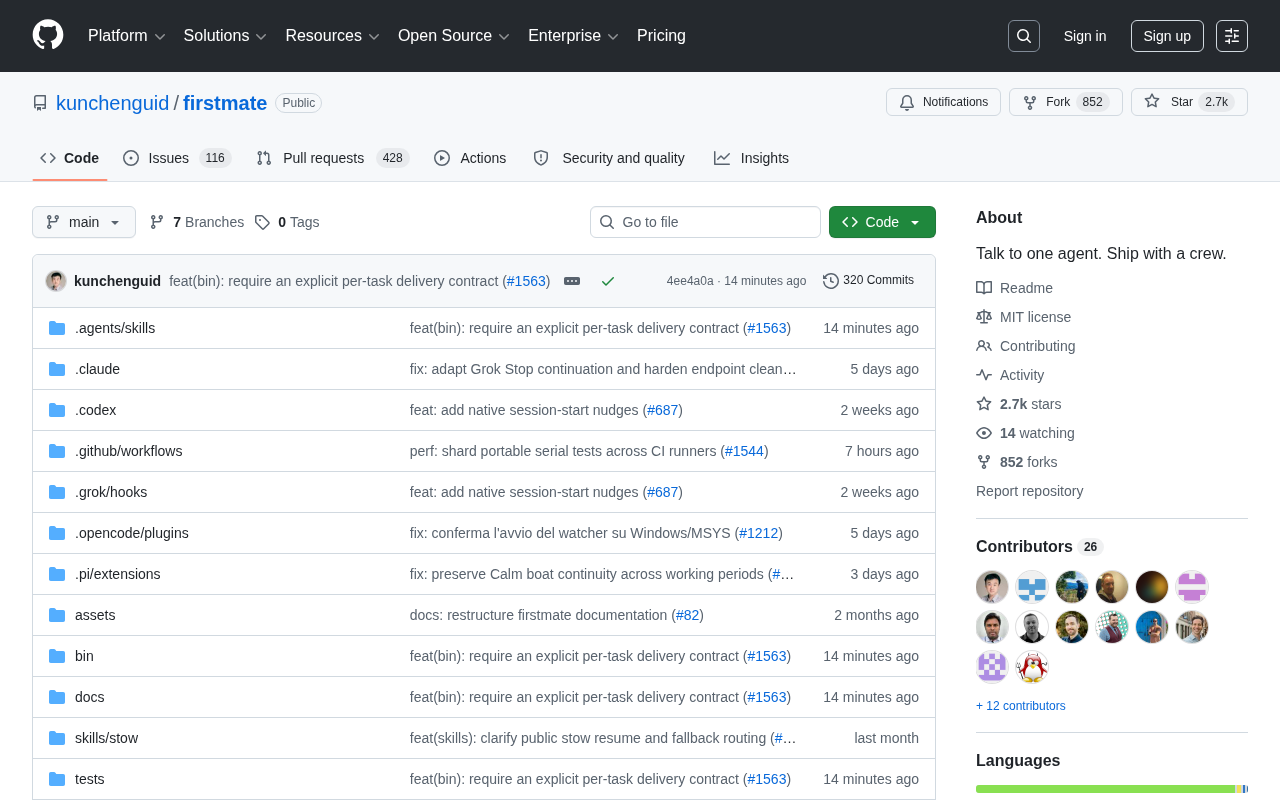Focus the Go to file input
Image resolution: width=1280 pixels, height=800 pixels.
pos(705,222)
